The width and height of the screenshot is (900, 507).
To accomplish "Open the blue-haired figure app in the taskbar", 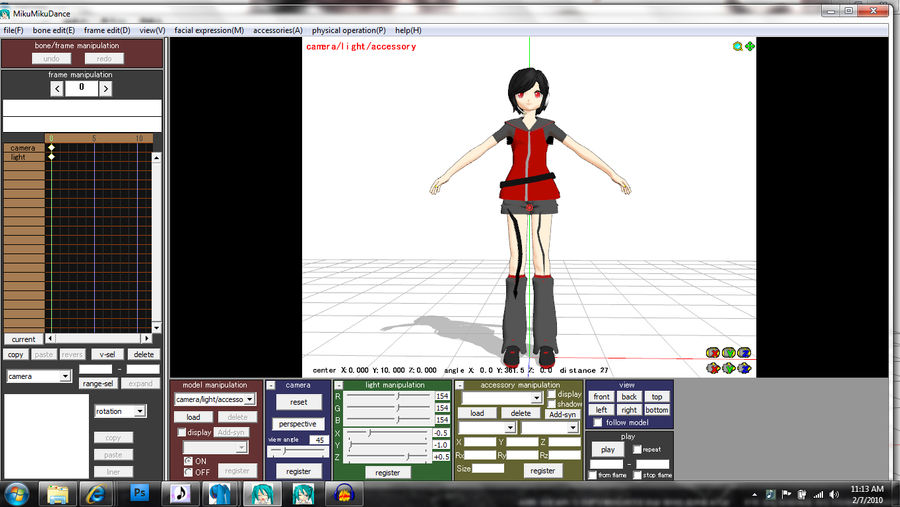I will coord(220,494).
